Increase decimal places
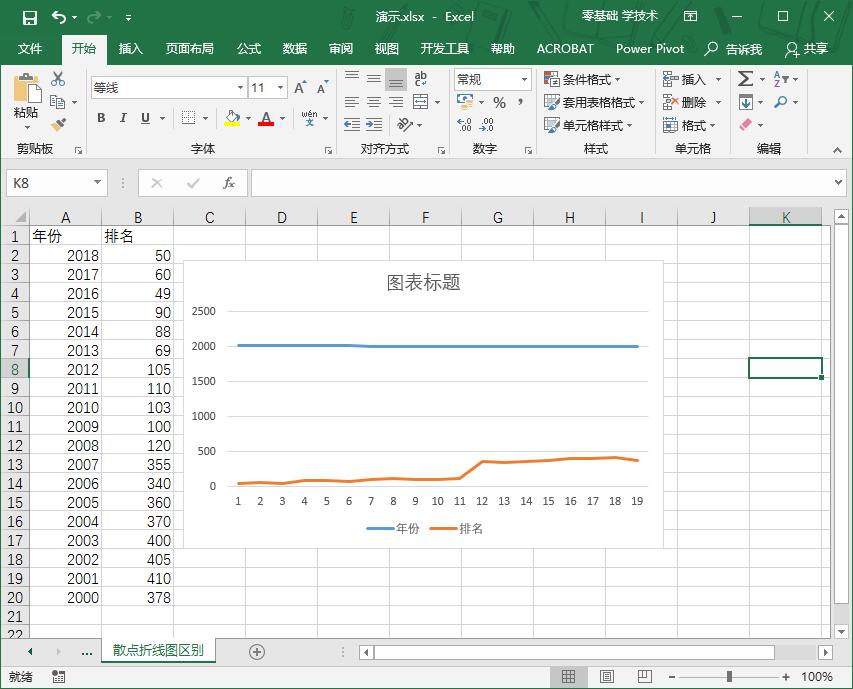 (x=464, y=125)
